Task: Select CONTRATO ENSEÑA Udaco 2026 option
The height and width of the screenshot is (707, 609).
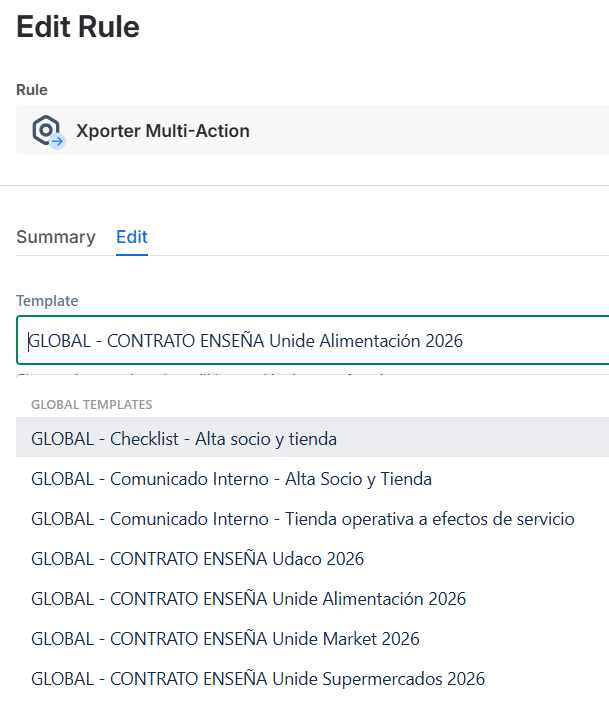Action: (197, 559)
